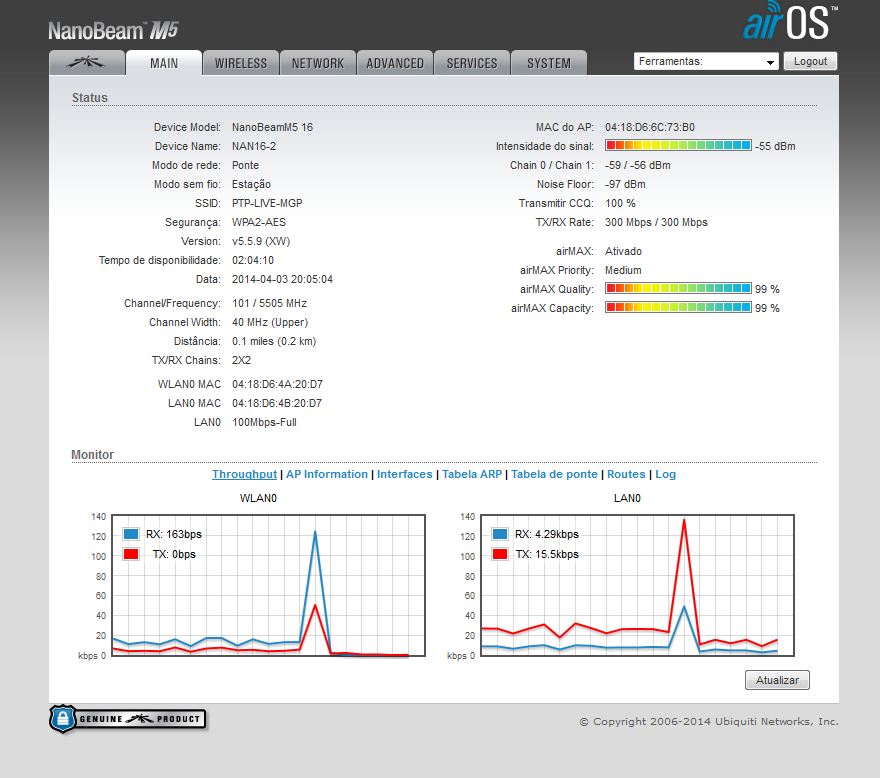Select the security value WPA2-AES
Image resolution: width=880 pixels, height=778 pixels.
[x=259, y=222]
